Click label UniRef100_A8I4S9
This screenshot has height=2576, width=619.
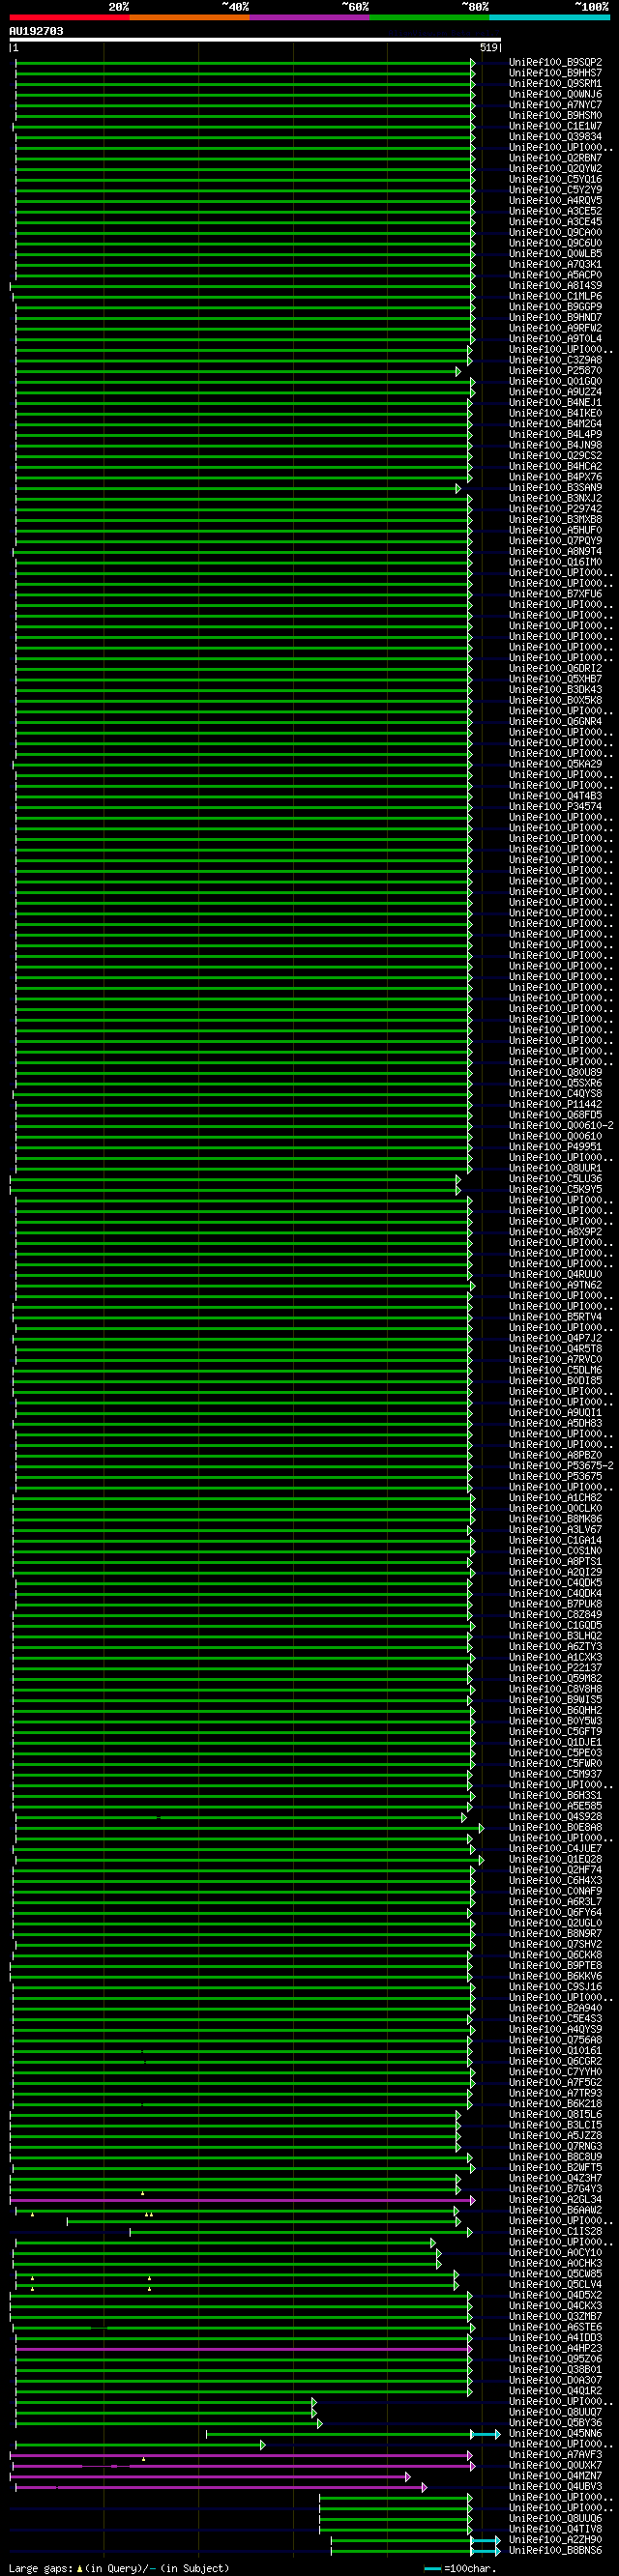pyautogui.click(x=555, y=286)
